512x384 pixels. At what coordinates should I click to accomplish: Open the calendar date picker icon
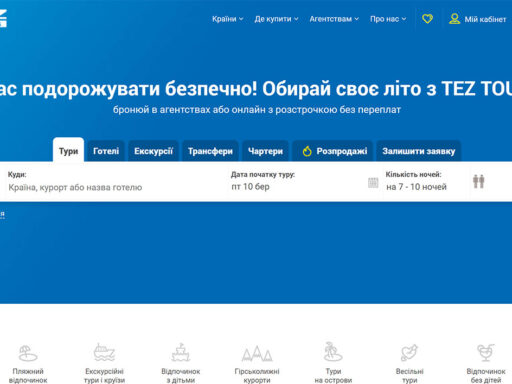point(373,183)
